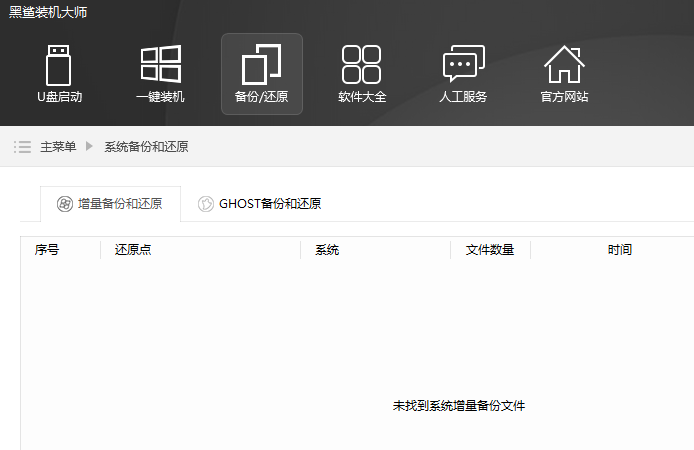Go back to 主菜单 in the breadcrumb

click(58, 147)
